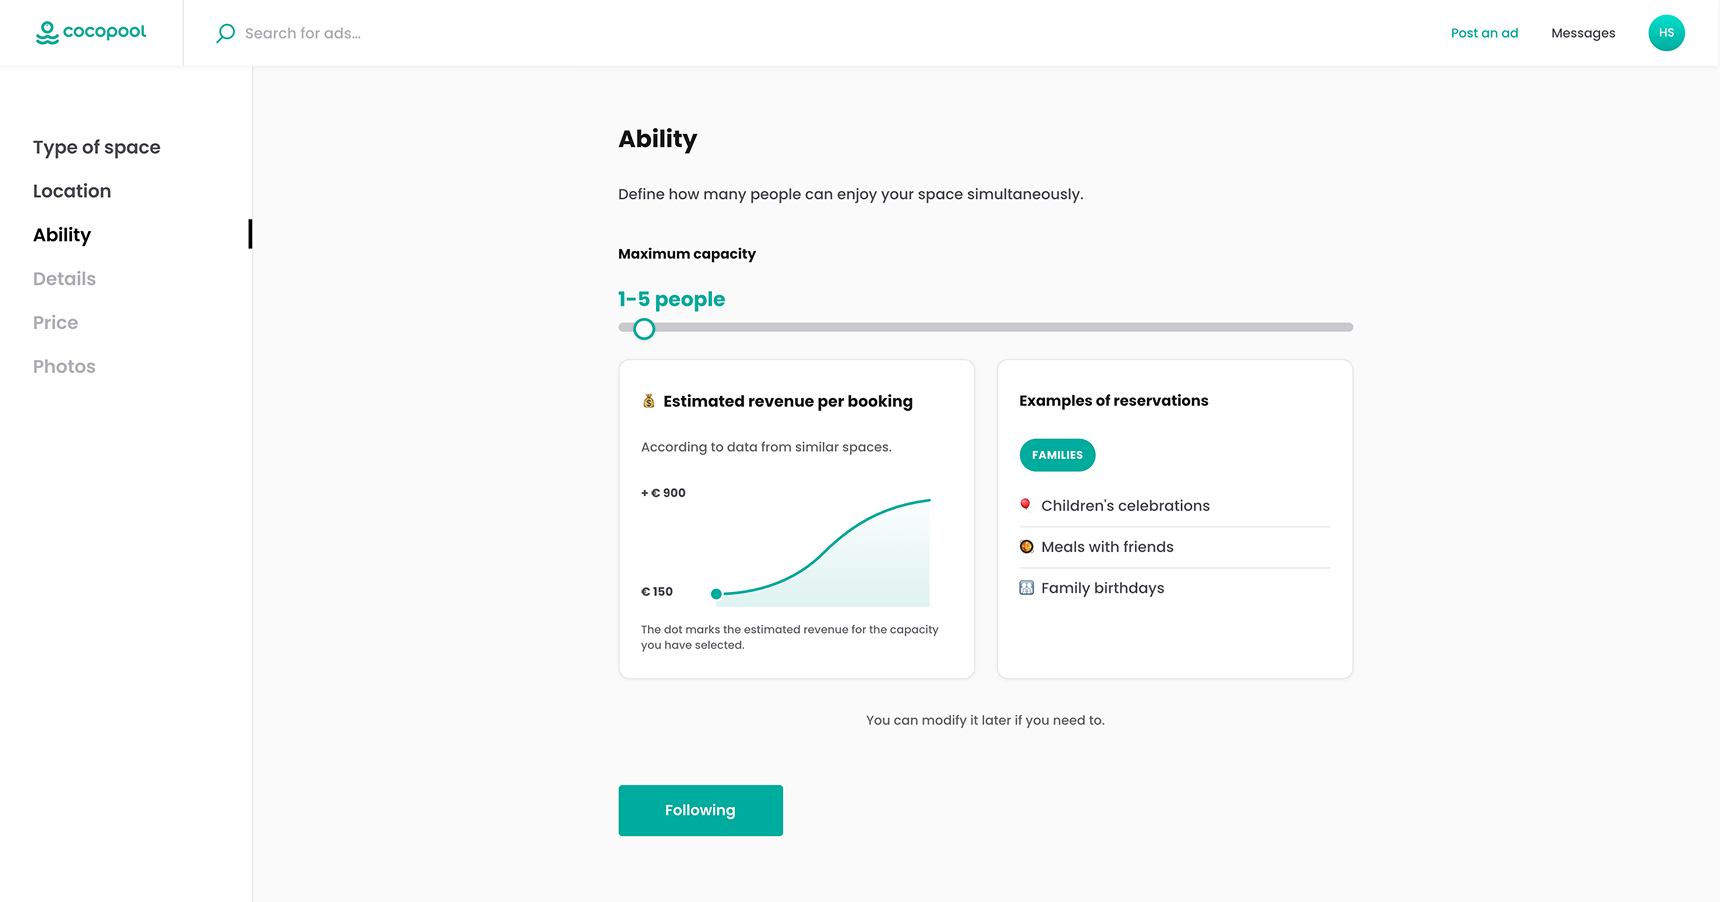Click the search magnifier icon
Screen dimensions: 1720x902
[x=226, y=33]
